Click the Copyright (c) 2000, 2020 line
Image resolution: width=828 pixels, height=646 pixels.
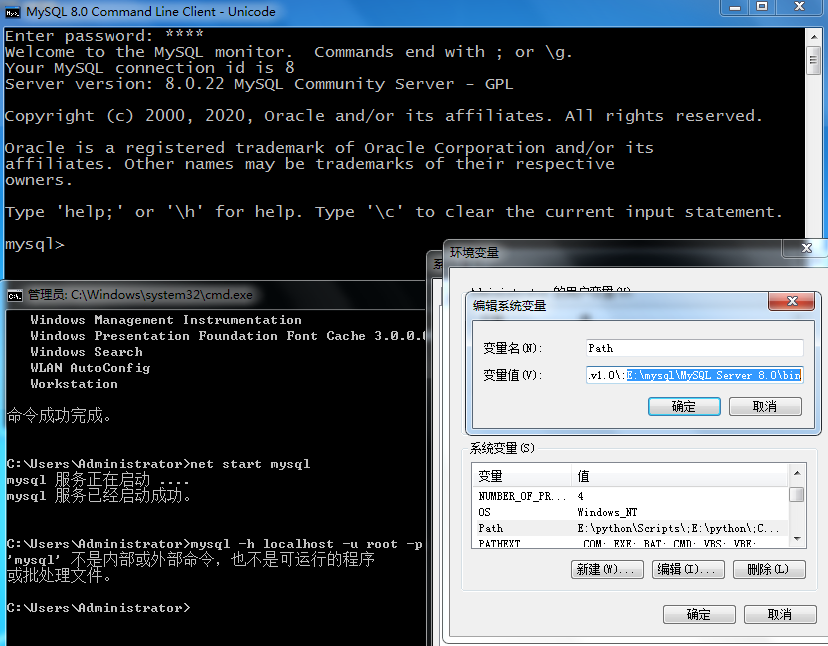(x=383, y=116)
